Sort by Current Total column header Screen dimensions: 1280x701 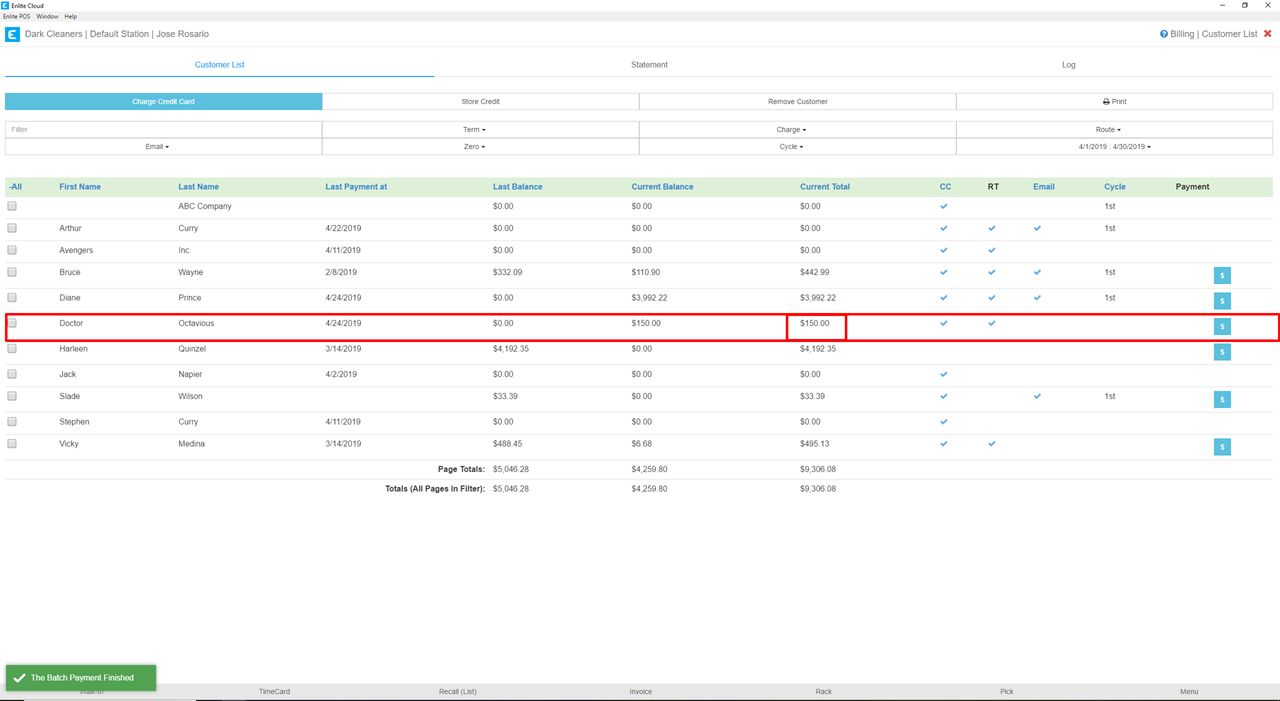[x=825, y=187]
